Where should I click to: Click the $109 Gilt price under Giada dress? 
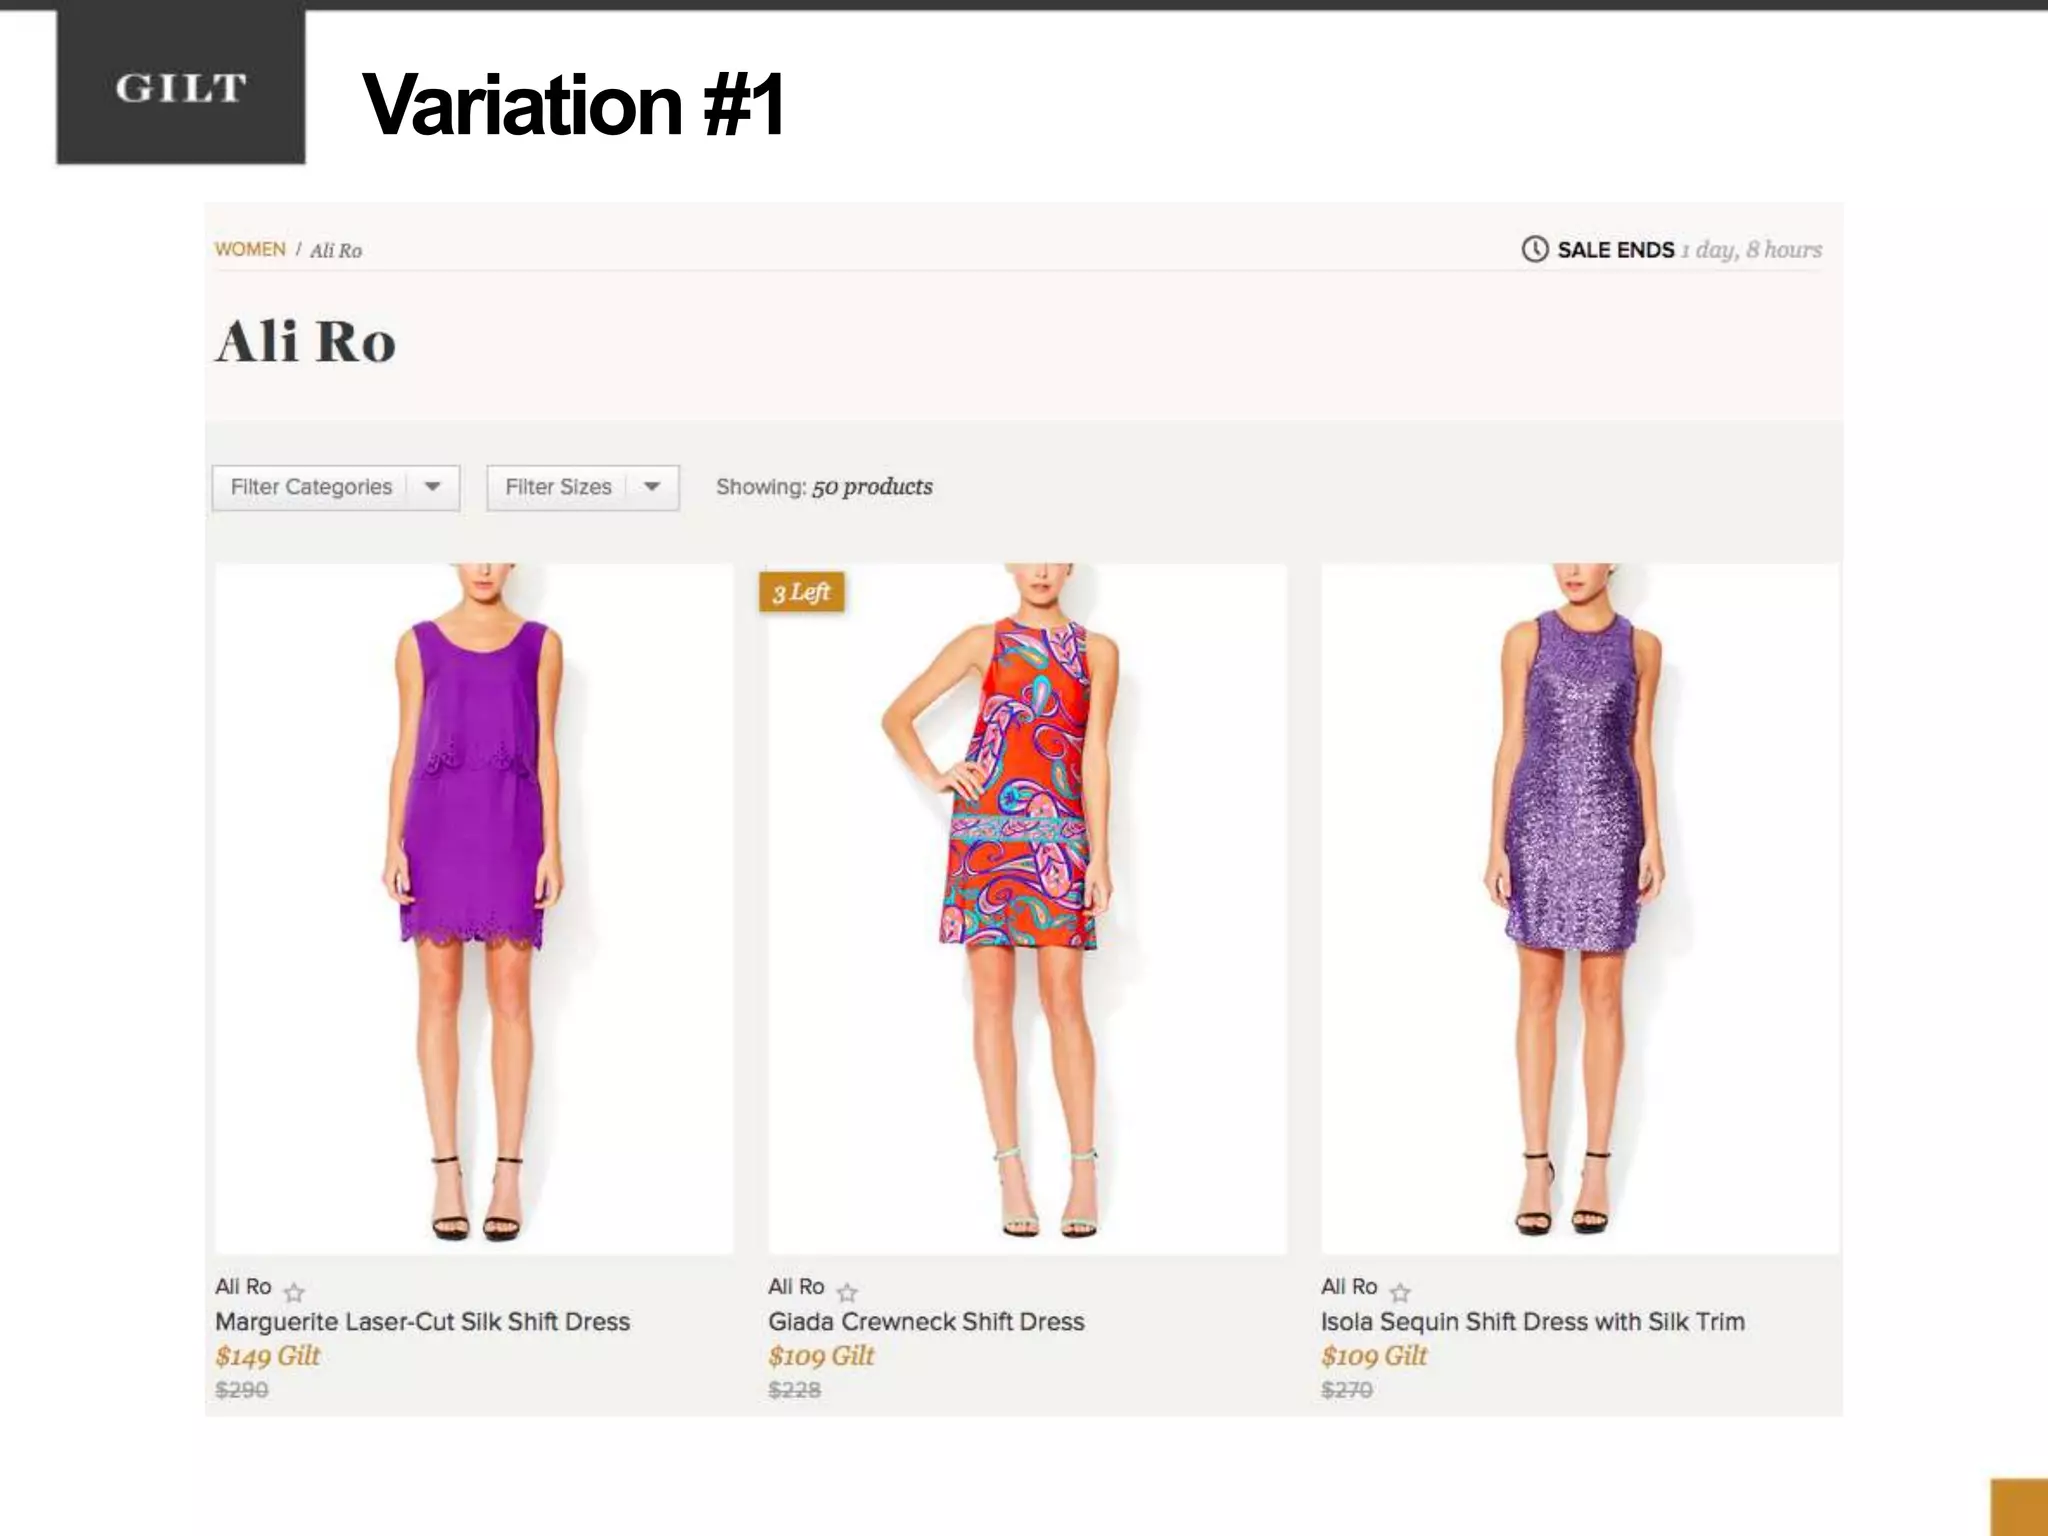tap(821, 1356)
